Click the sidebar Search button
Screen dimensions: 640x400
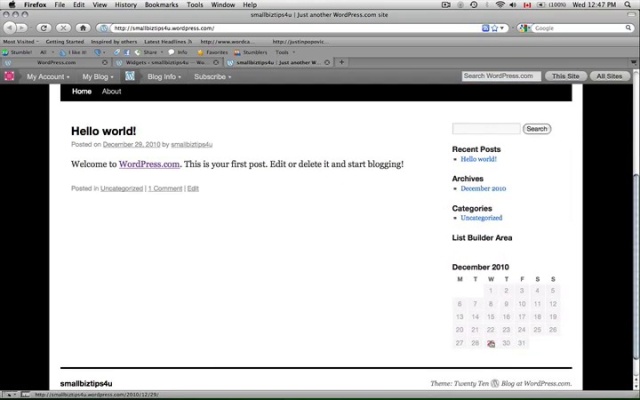(x=537, y=129)
